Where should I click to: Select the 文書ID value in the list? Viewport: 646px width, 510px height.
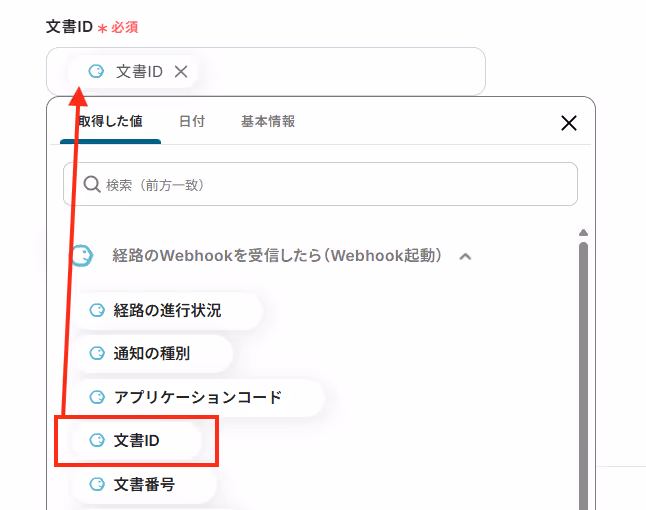point(136,441)
